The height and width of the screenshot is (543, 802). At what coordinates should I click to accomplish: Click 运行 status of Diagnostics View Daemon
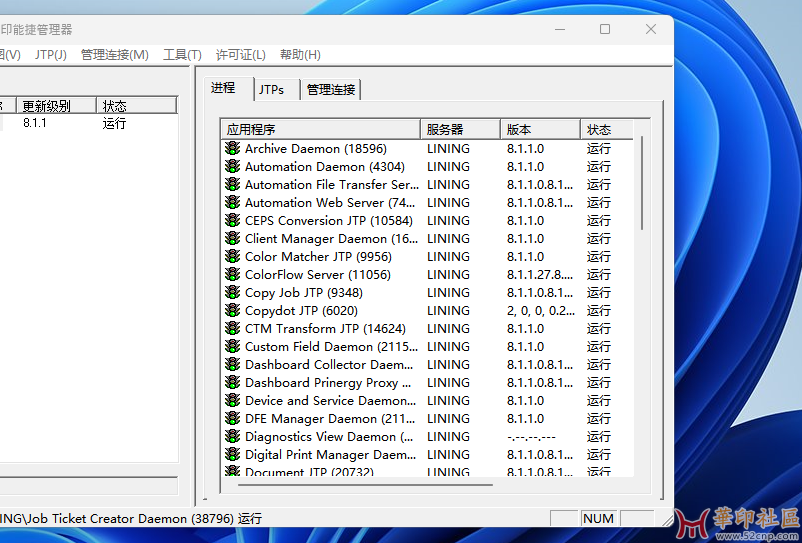[x=598, y=437]
